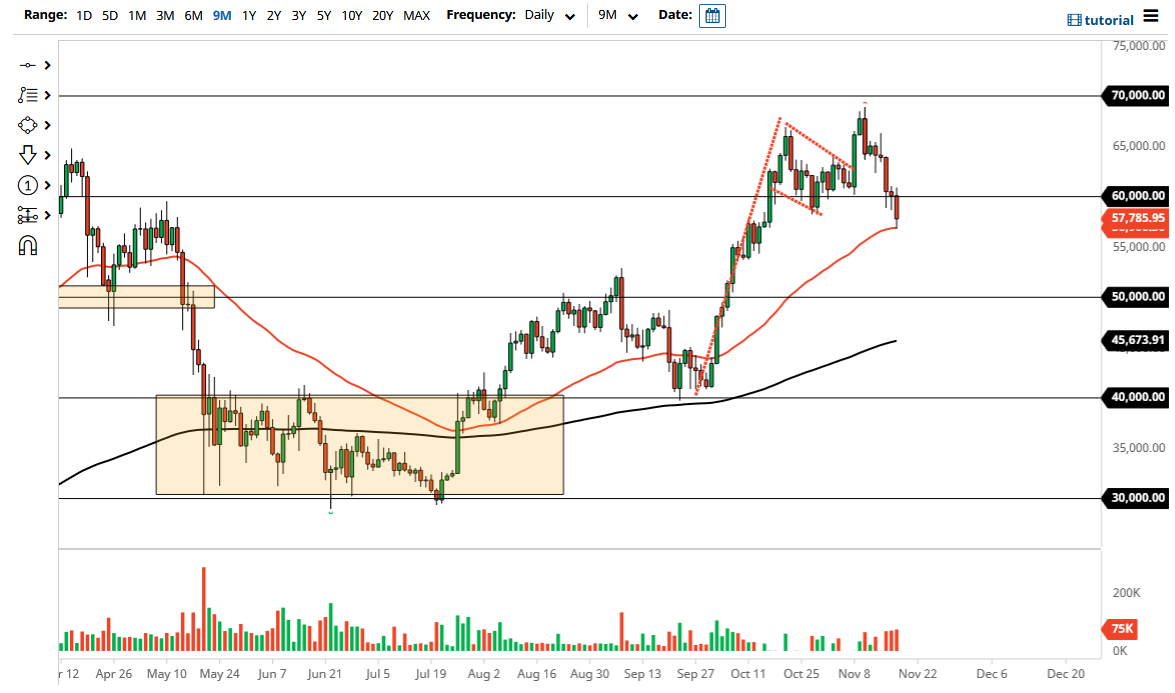Select the diamond shape drawing tool
1175x693 pixels.
(x=28, y=125)
